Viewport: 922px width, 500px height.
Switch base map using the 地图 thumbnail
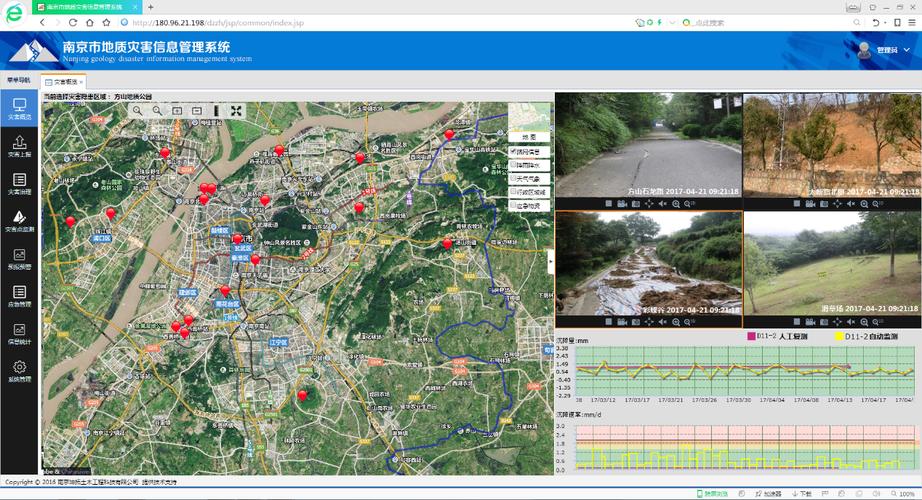click(x=530, y=123)
